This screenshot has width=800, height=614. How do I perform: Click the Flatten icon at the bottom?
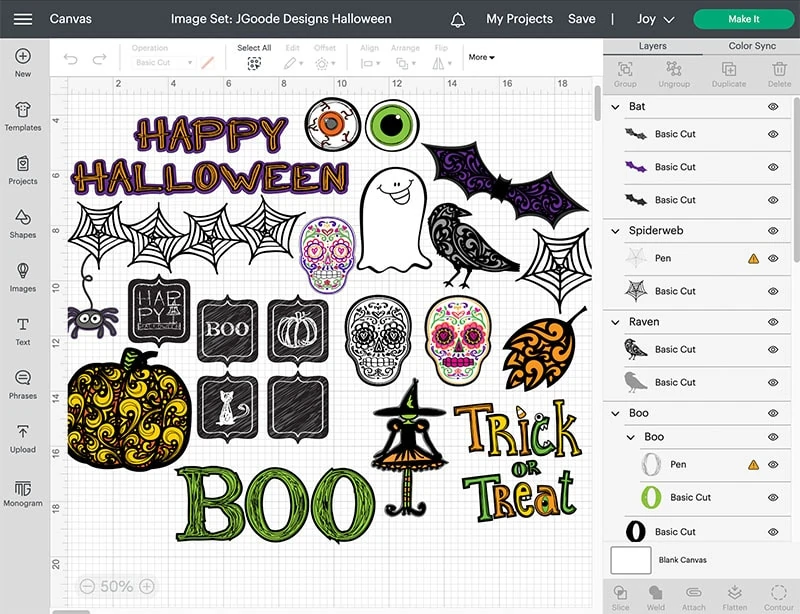click(734, 595)
